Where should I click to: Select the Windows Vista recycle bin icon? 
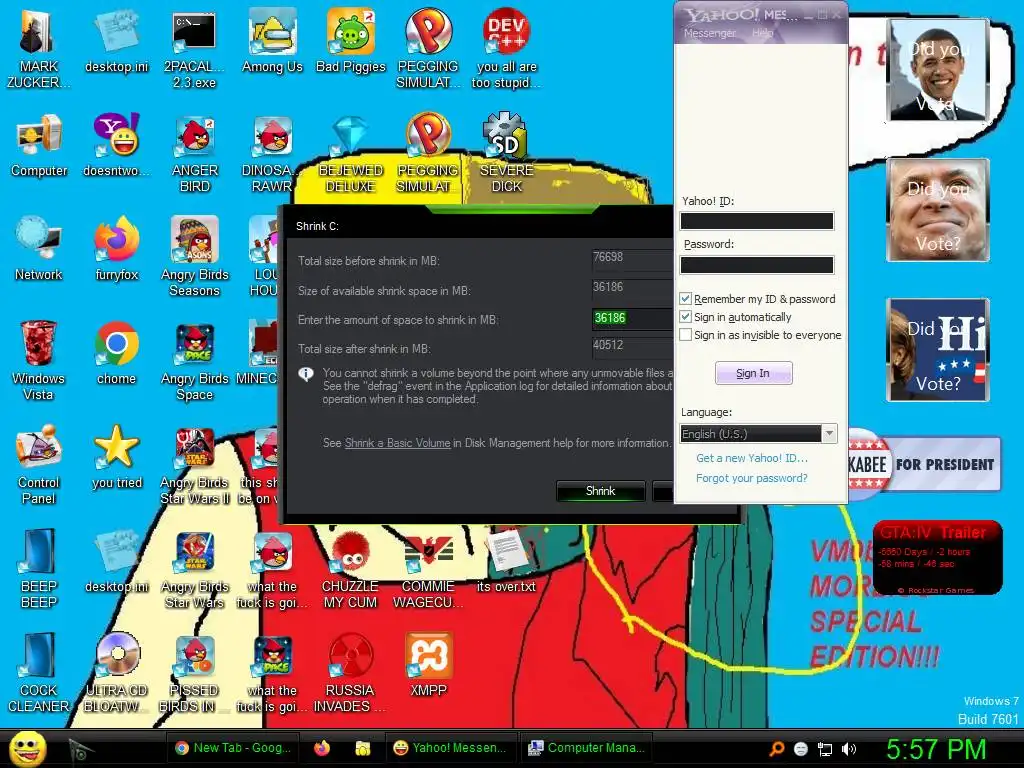pyautogui.click(x=39, y=361)
